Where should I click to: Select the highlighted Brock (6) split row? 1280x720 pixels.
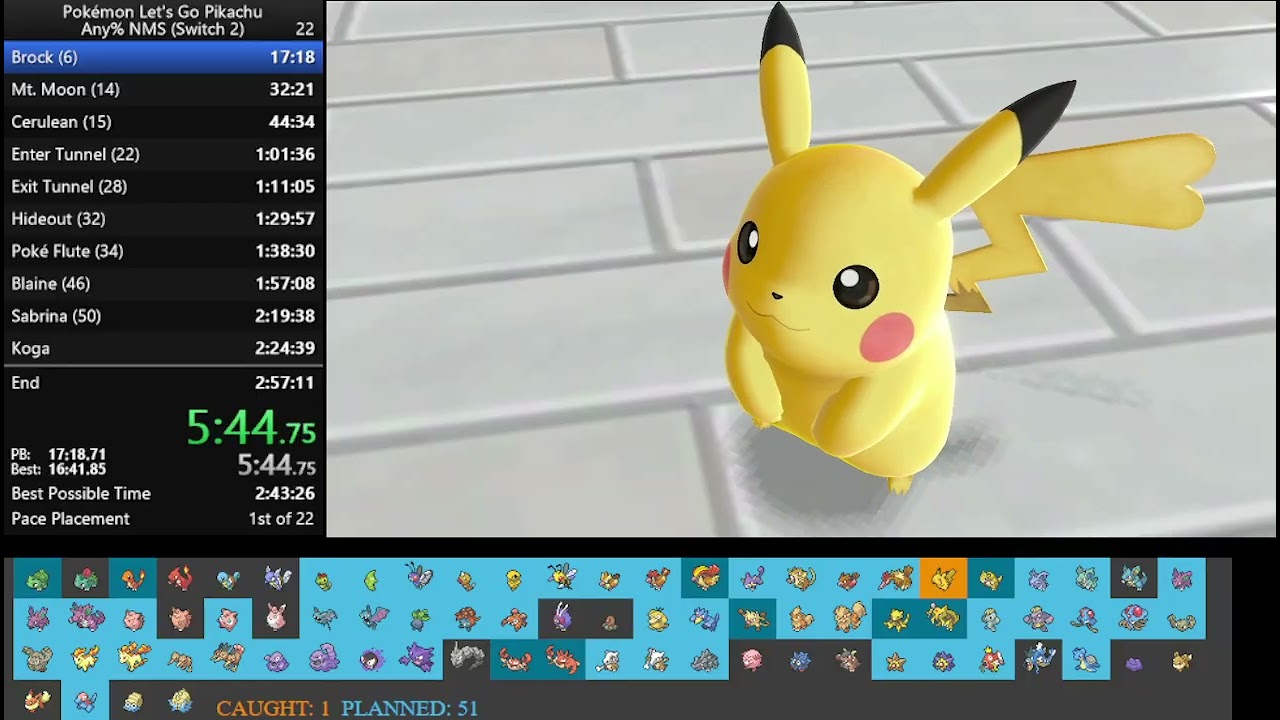[x=163, y=57]
